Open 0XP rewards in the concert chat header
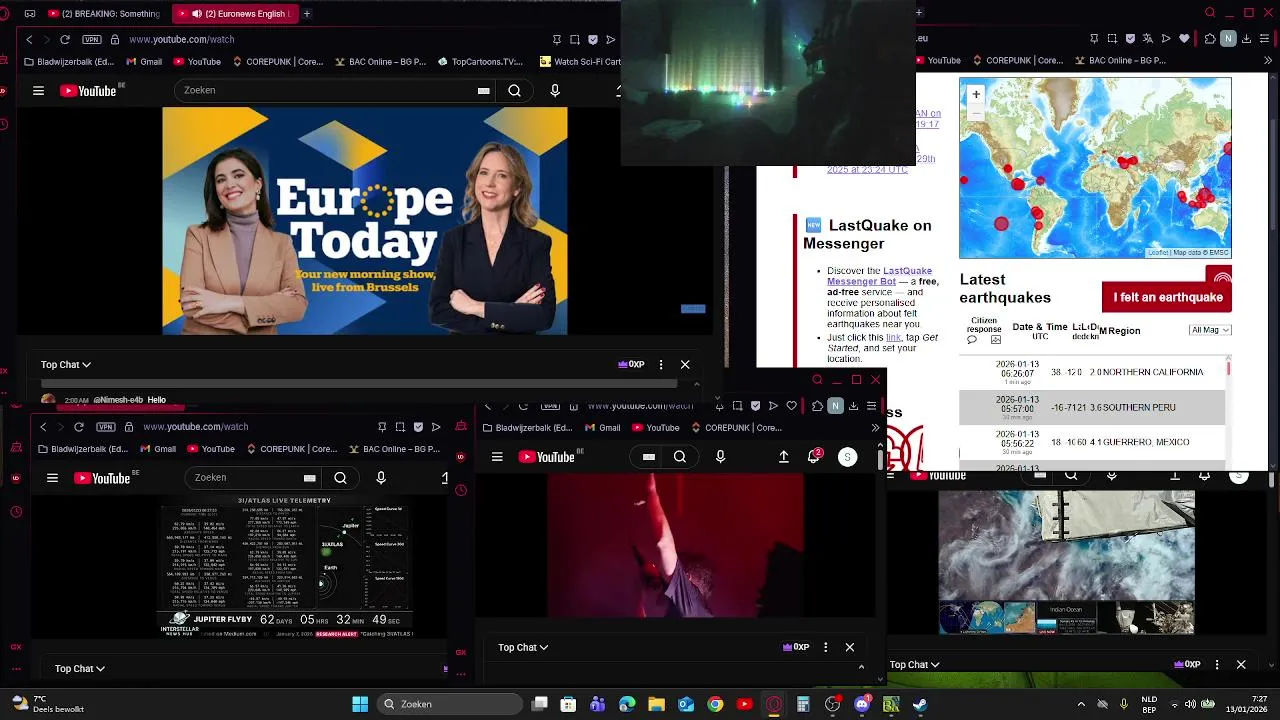1280x720 pixels. (x=796, y=648)
